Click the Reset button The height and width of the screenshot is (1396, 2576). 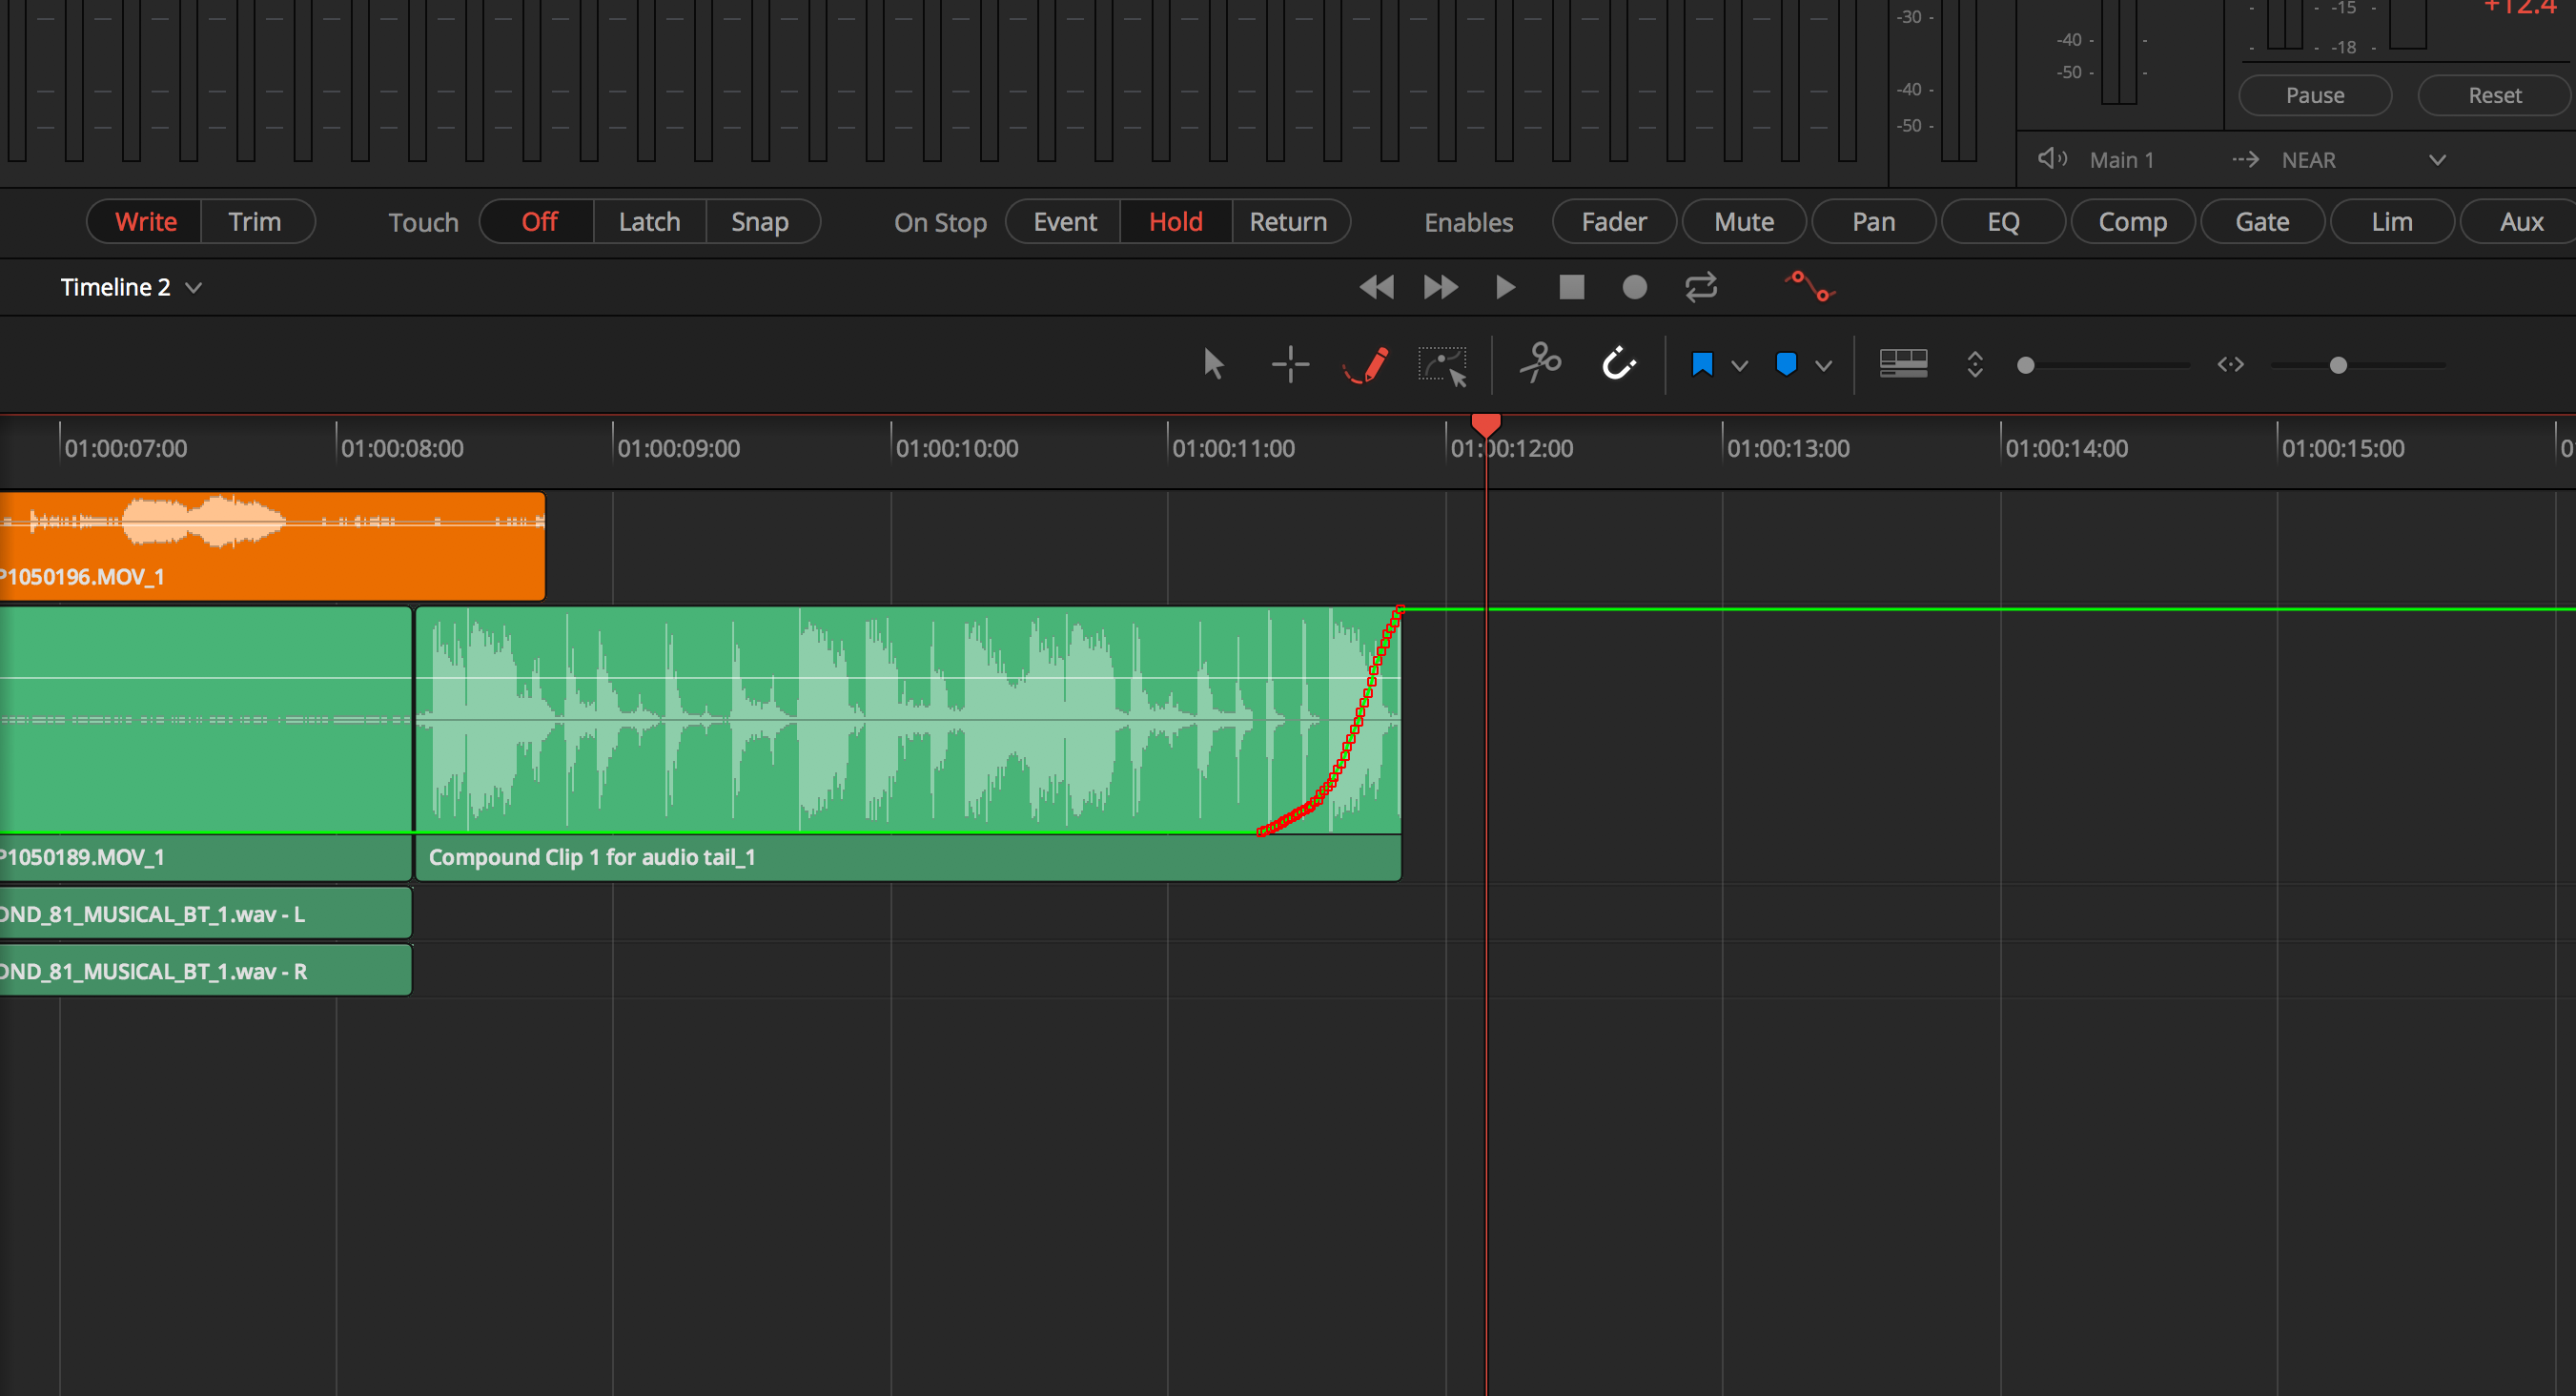click(2494, 96)
